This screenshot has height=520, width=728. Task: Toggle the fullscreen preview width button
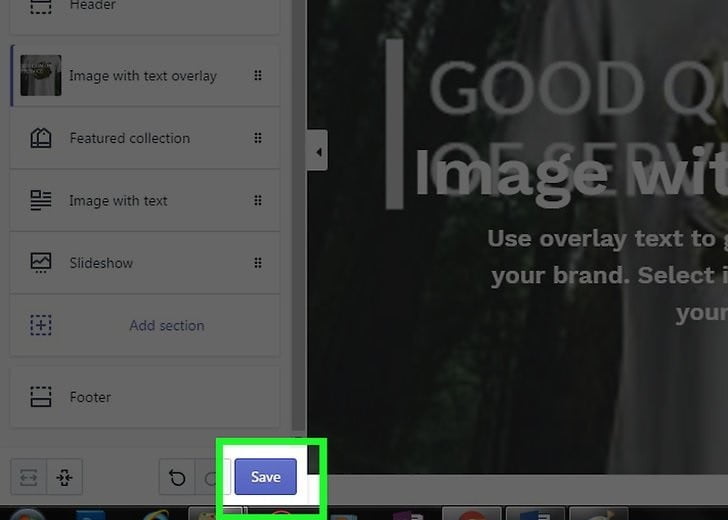pyautogui.click(x=28, y=478)
